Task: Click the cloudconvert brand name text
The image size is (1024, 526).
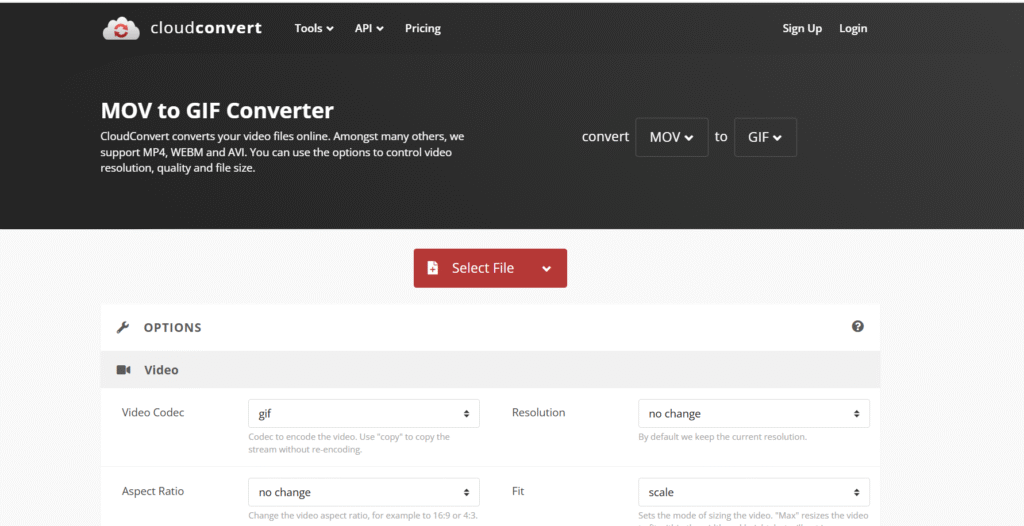Action: [206, 28]
